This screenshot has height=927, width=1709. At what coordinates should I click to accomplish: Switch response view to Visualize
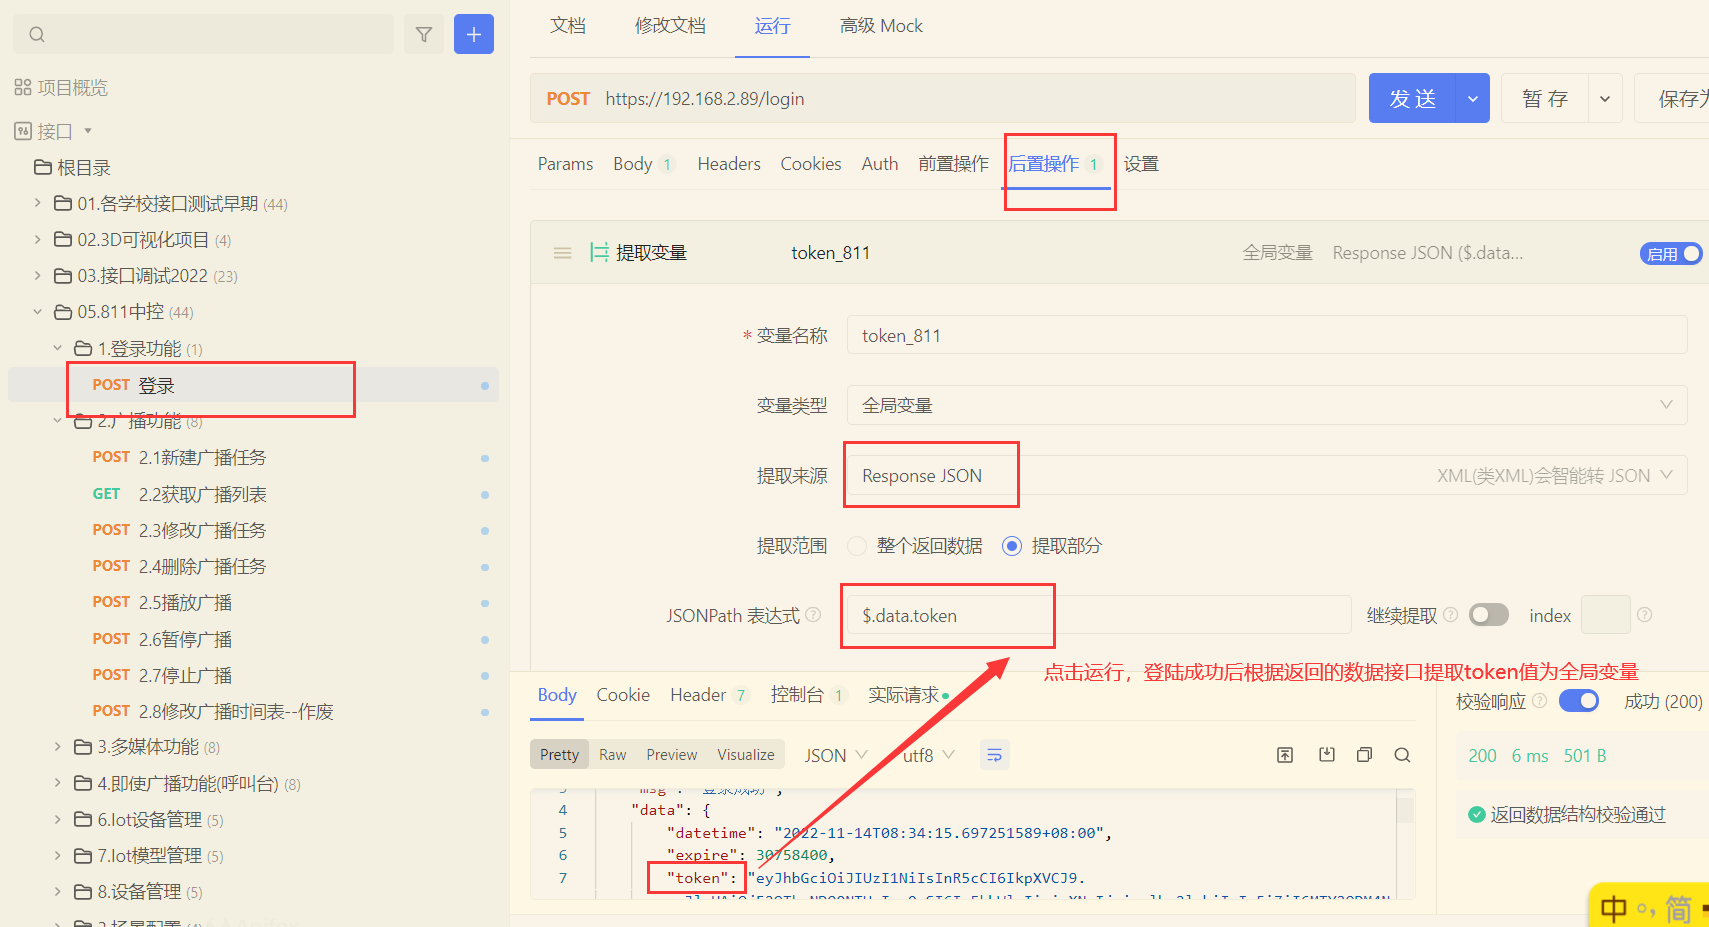tap(746, 755)
